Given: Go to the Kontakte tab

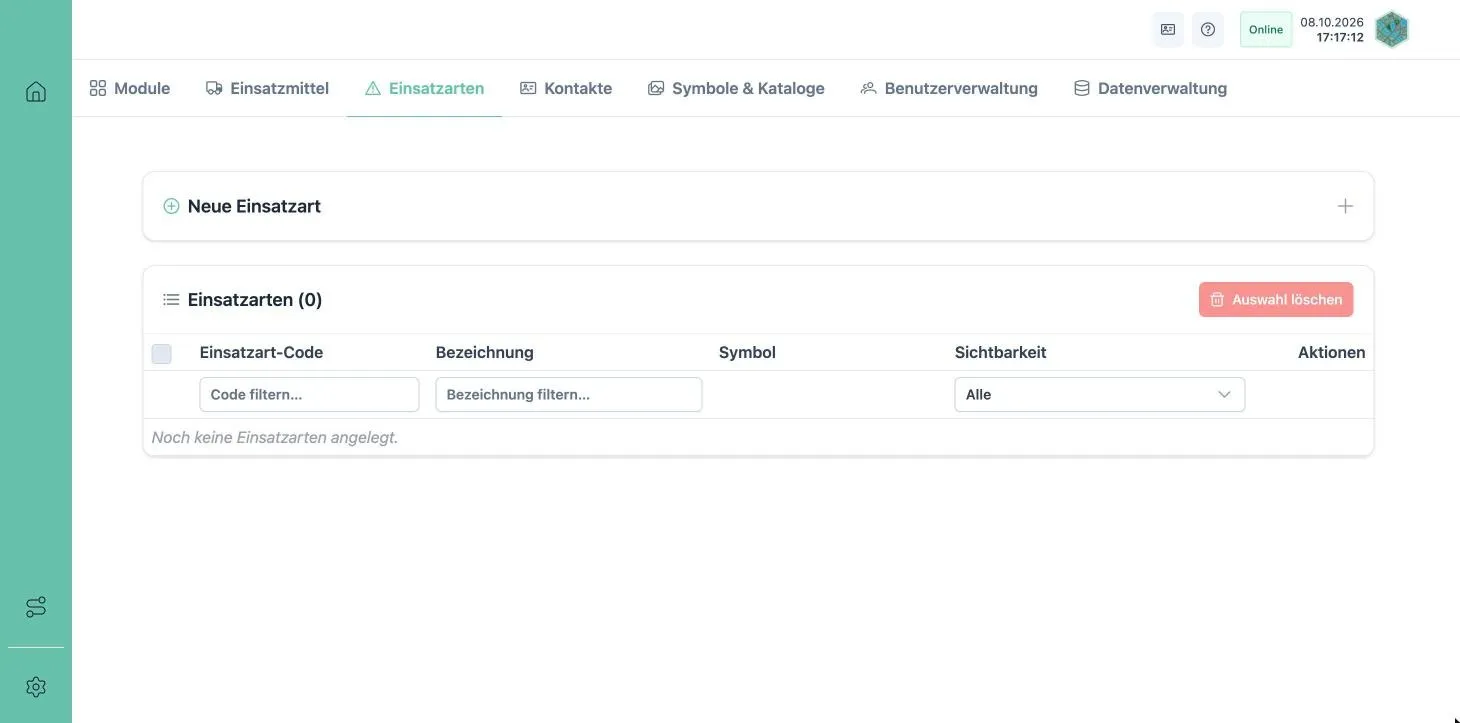Looking at the screenshot, I should click(x=566, y=88).
